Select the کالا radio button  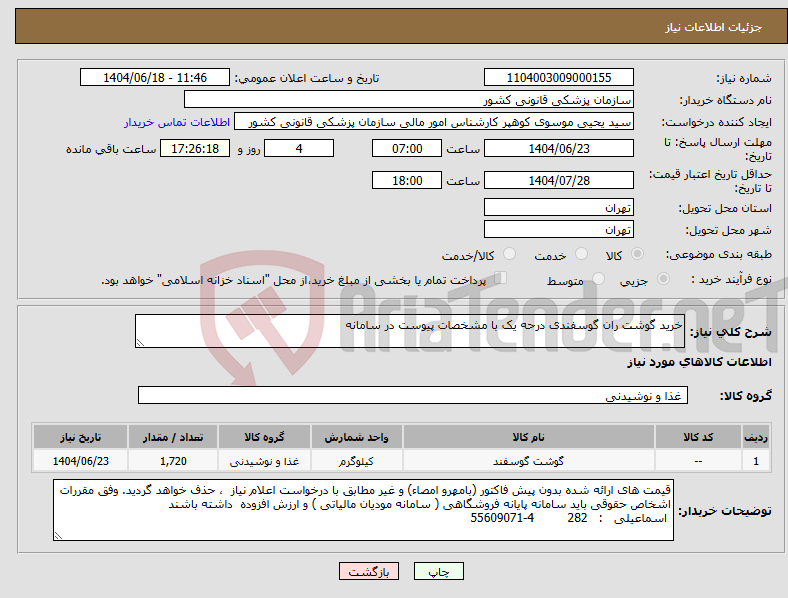637,254
